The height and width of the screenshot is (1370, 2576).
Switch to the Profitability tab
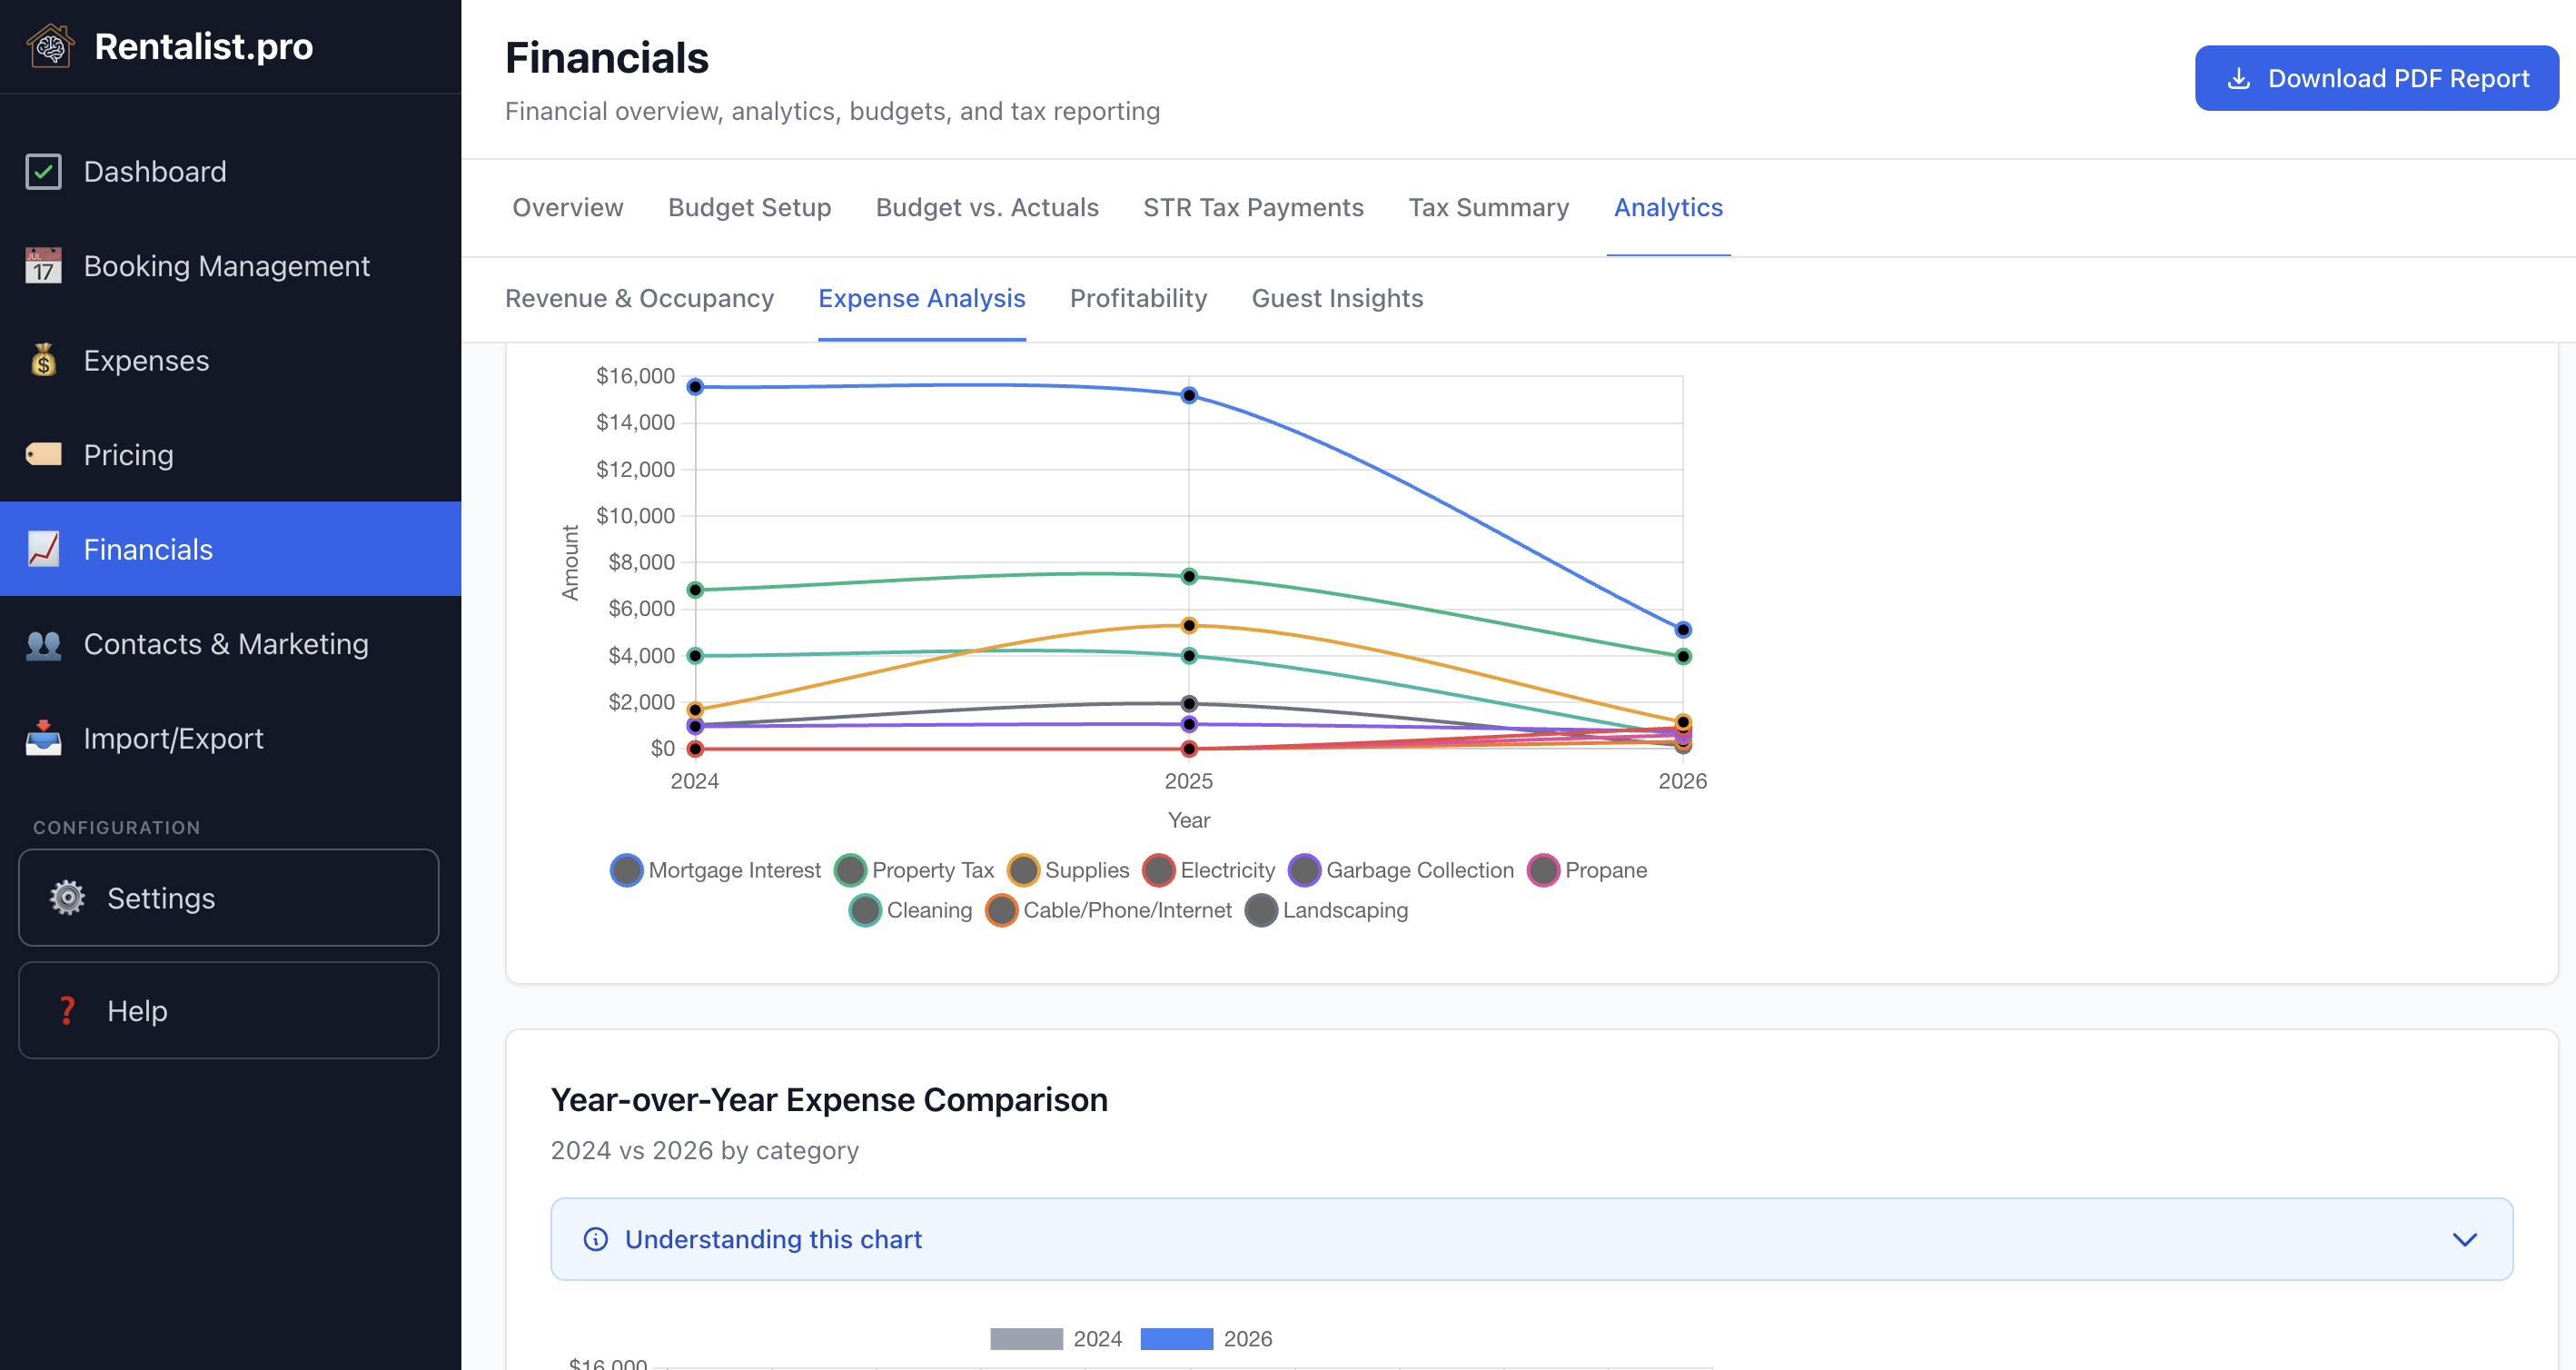click(x=1138, y=298)
